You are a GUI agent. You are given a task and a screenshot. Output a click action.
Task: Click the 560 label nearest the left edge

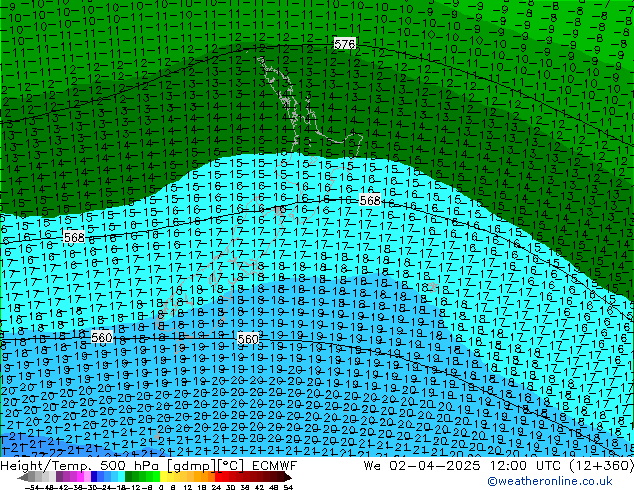coord(101,337)
